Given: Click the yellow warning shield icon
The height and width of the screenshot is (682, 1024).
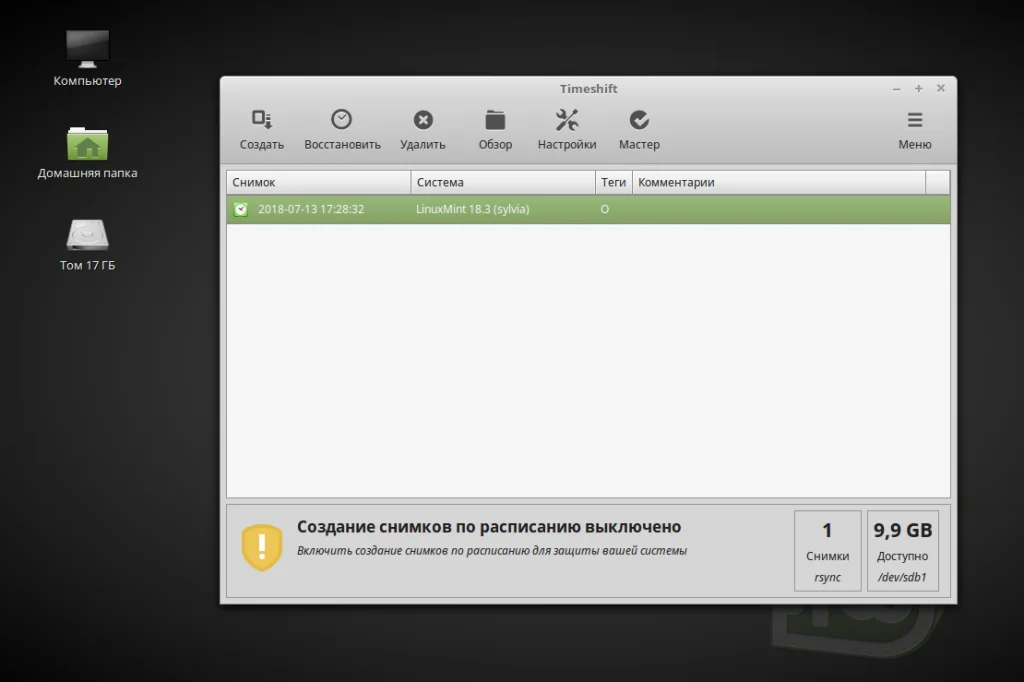Looking at the screenshot, I should click(261, 547).
